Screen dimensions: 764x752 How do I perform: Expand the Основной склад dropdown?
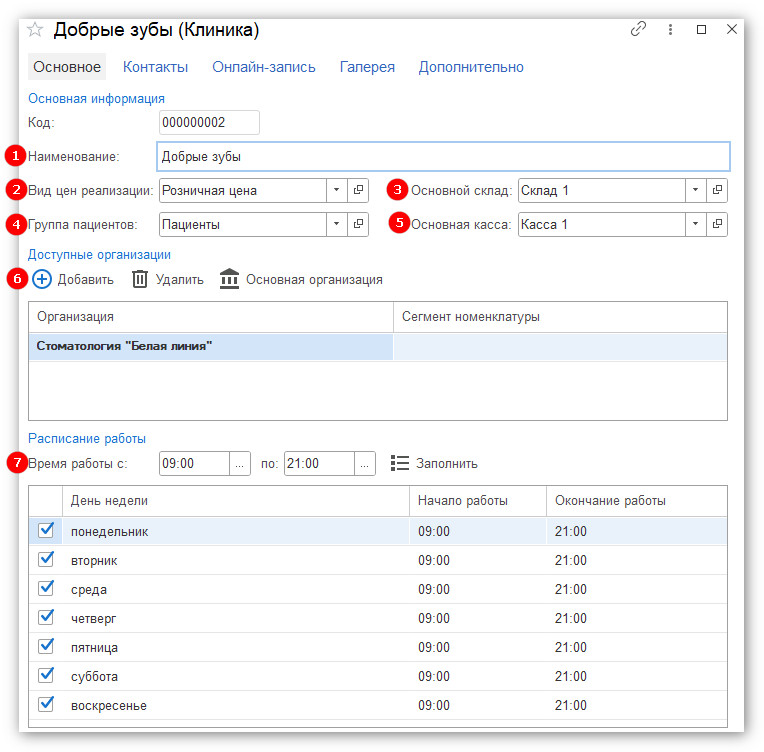pos(696,190)
